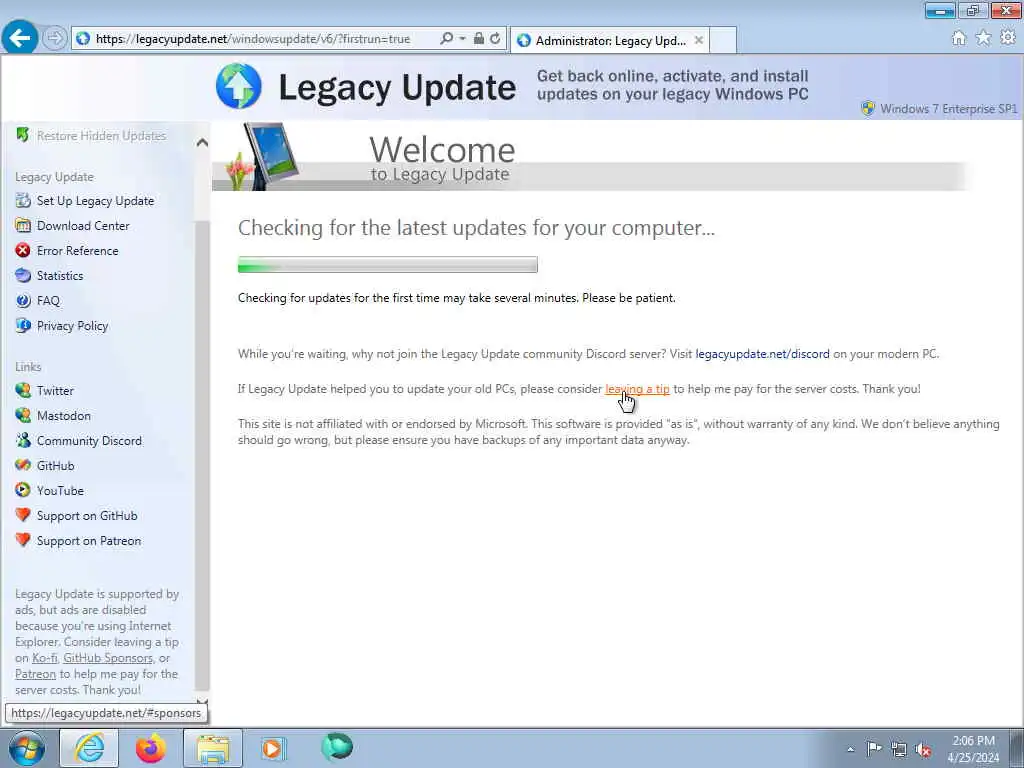Open the Mastodon link
Viewport: 1024px width, 768px height.
coord(64,416)
